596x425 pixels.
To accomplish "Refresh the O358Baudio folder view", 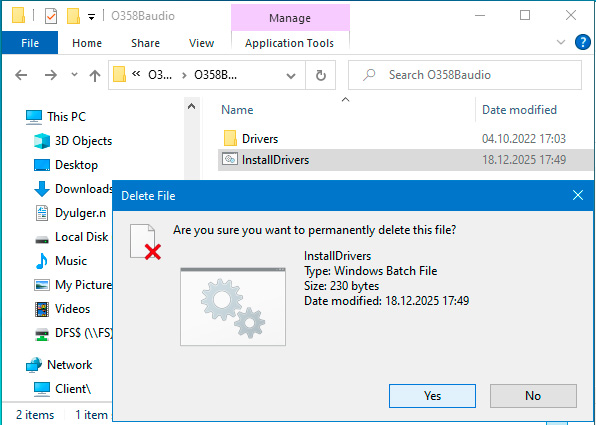I will tap(321, 75).
